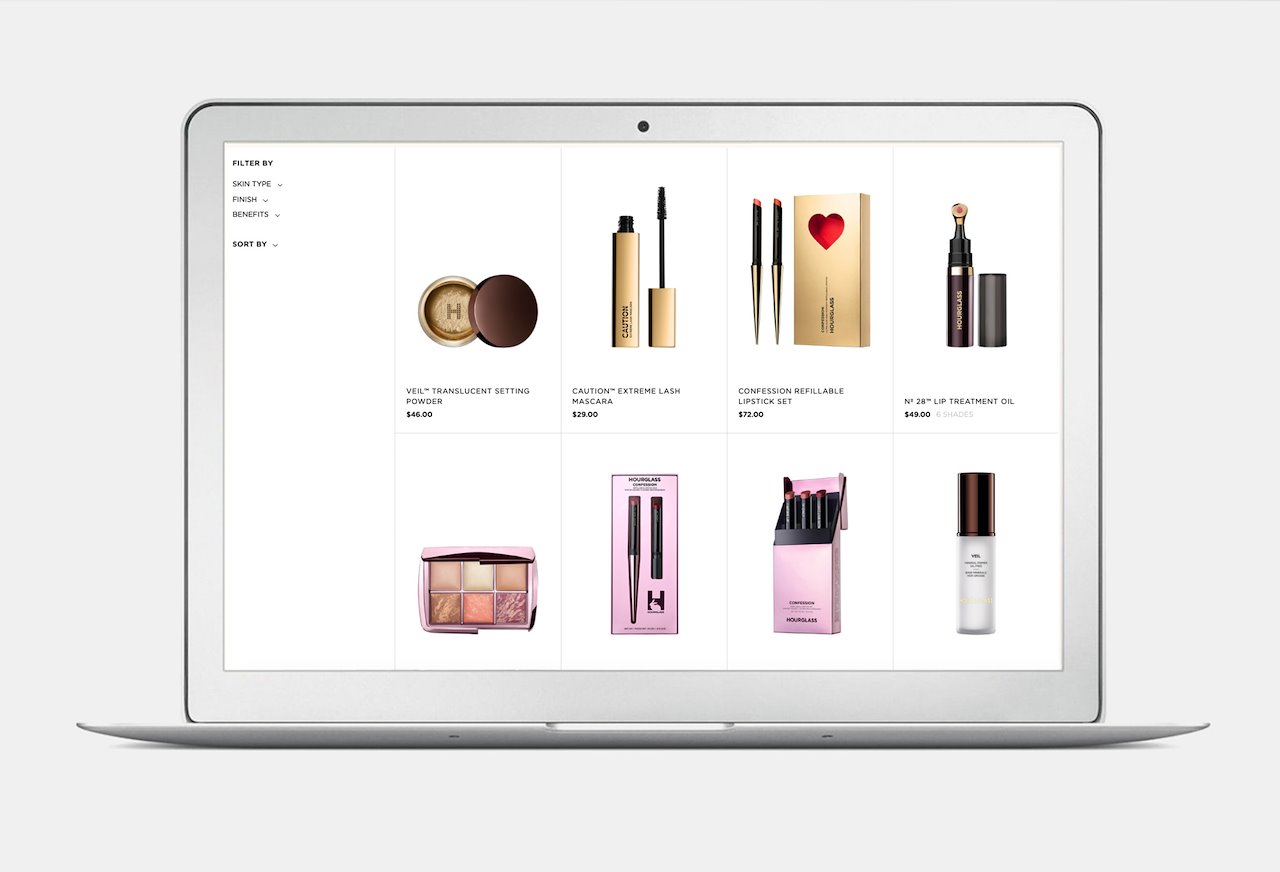
Task: Expand the Finish filter
Action: [250, 199]
